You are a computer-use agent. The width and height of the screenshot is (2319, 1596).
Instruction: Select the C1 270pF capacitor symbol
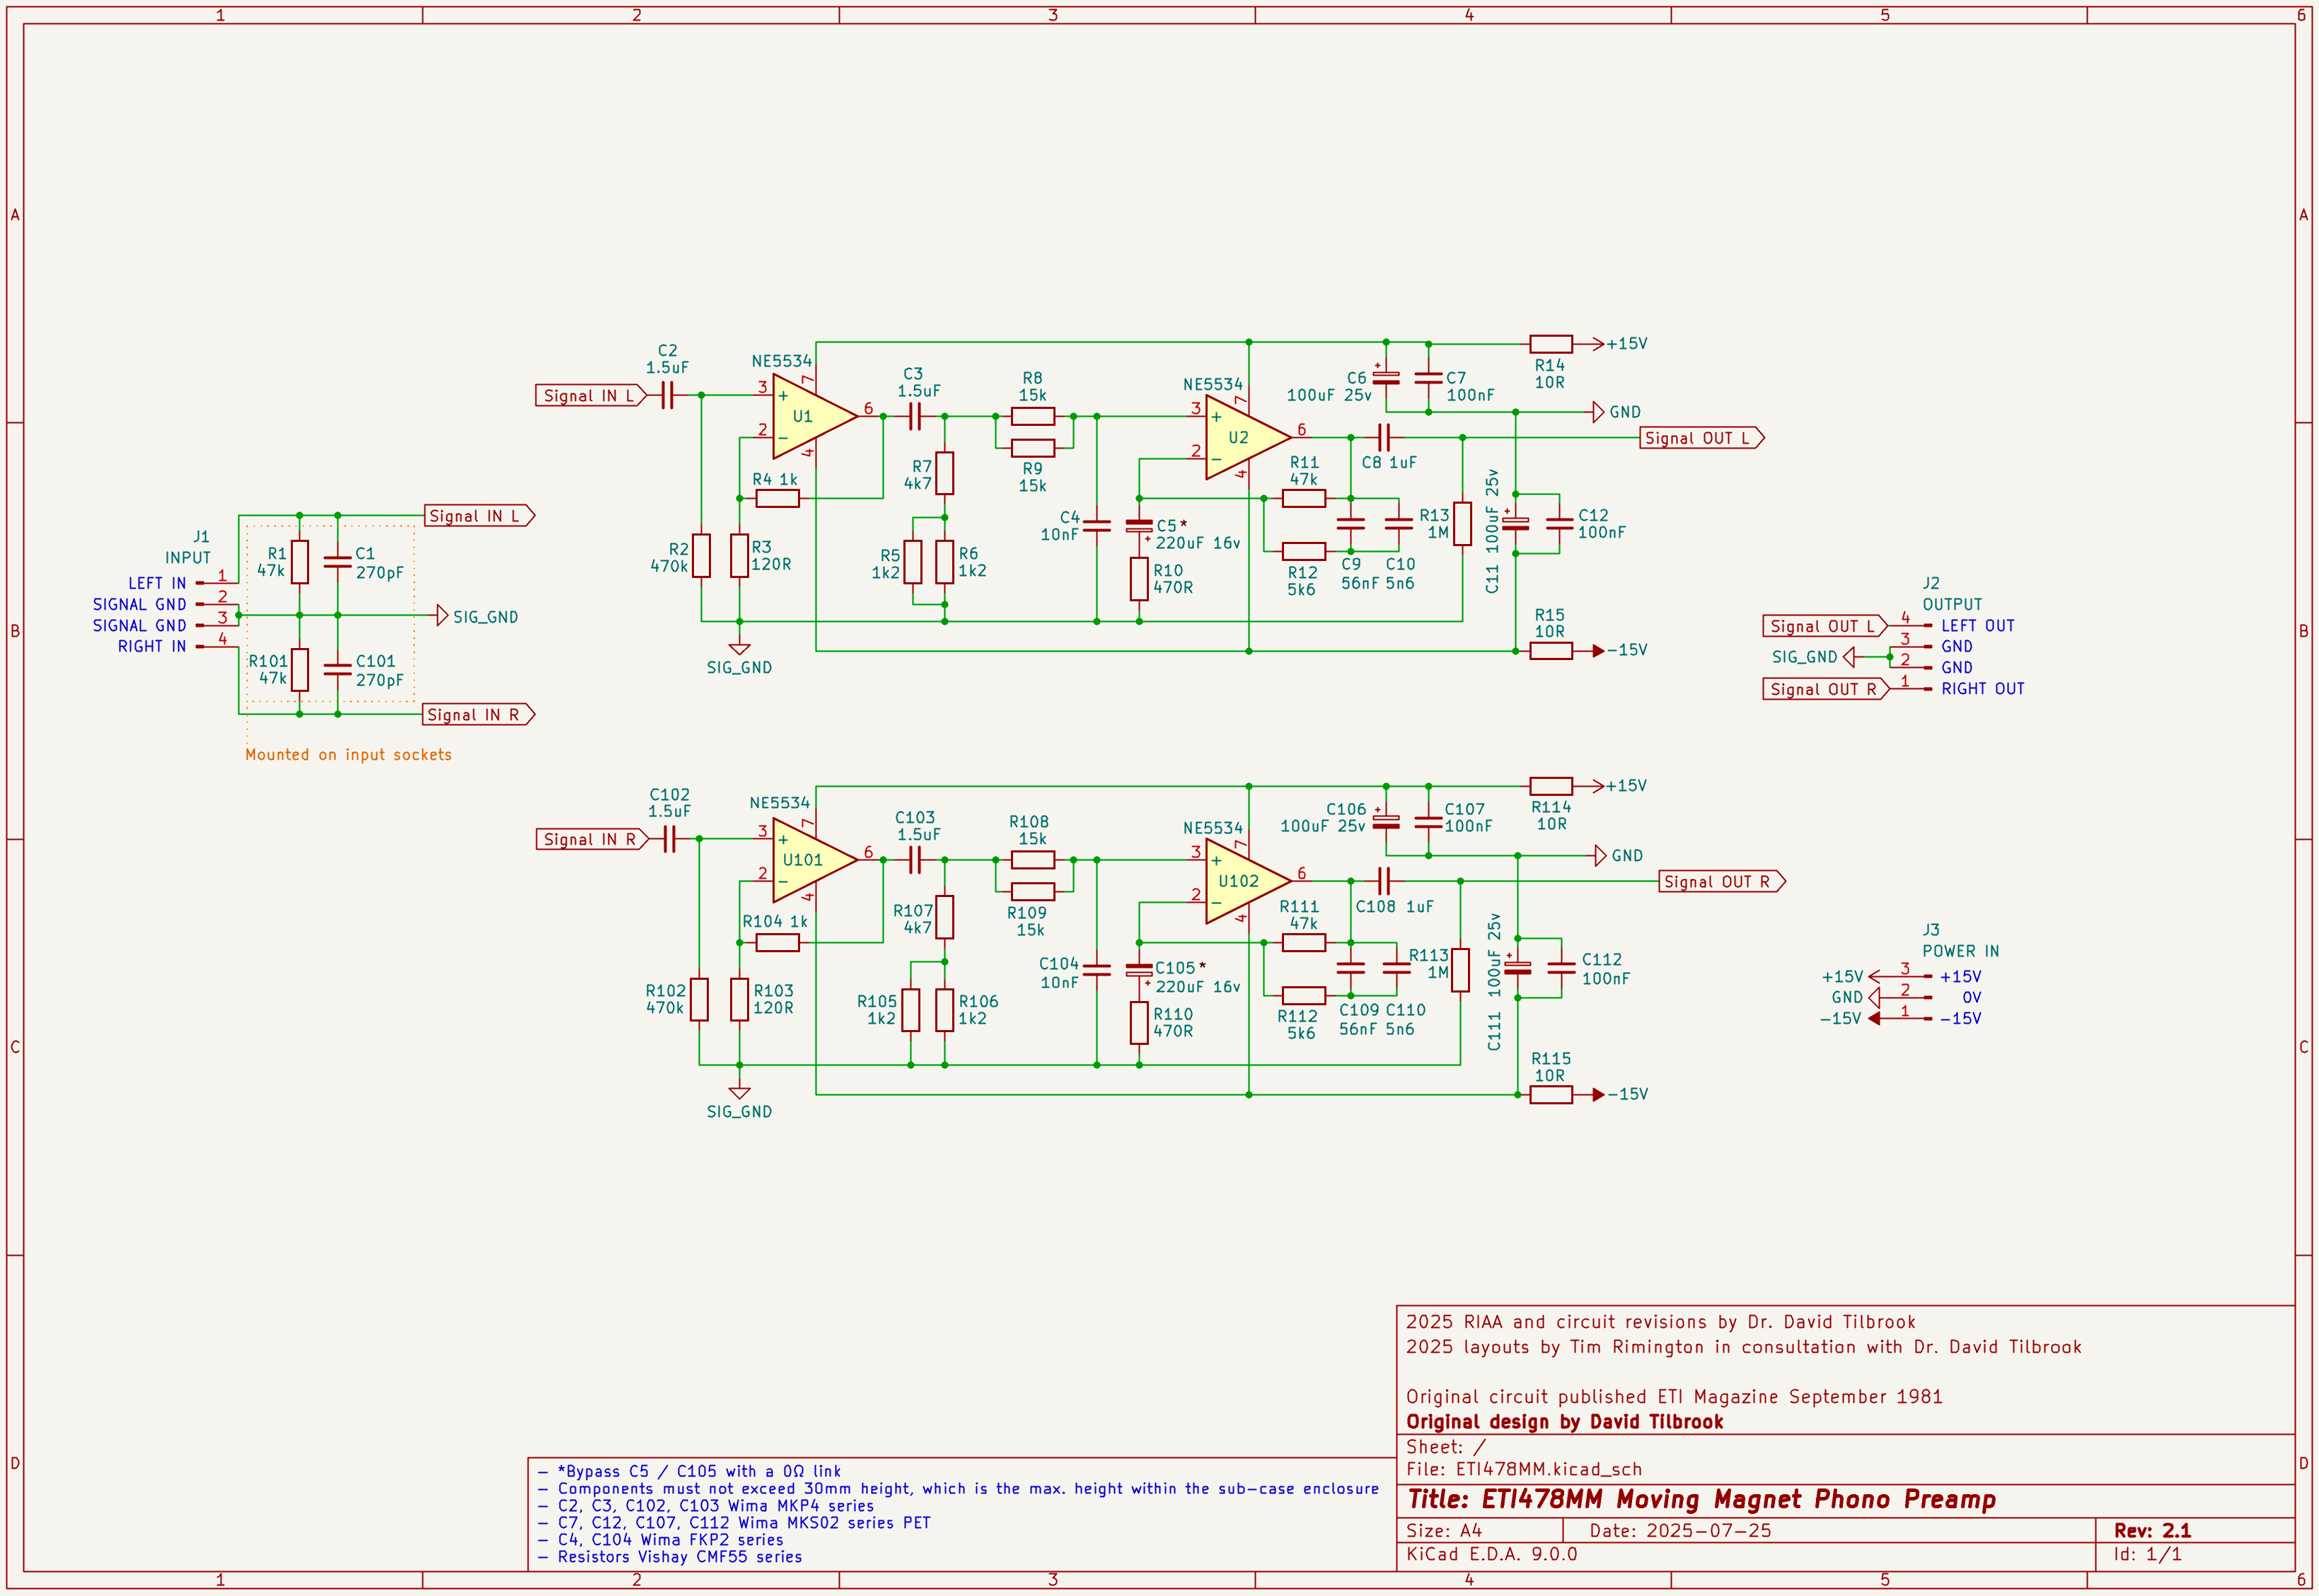coord(338,562)
